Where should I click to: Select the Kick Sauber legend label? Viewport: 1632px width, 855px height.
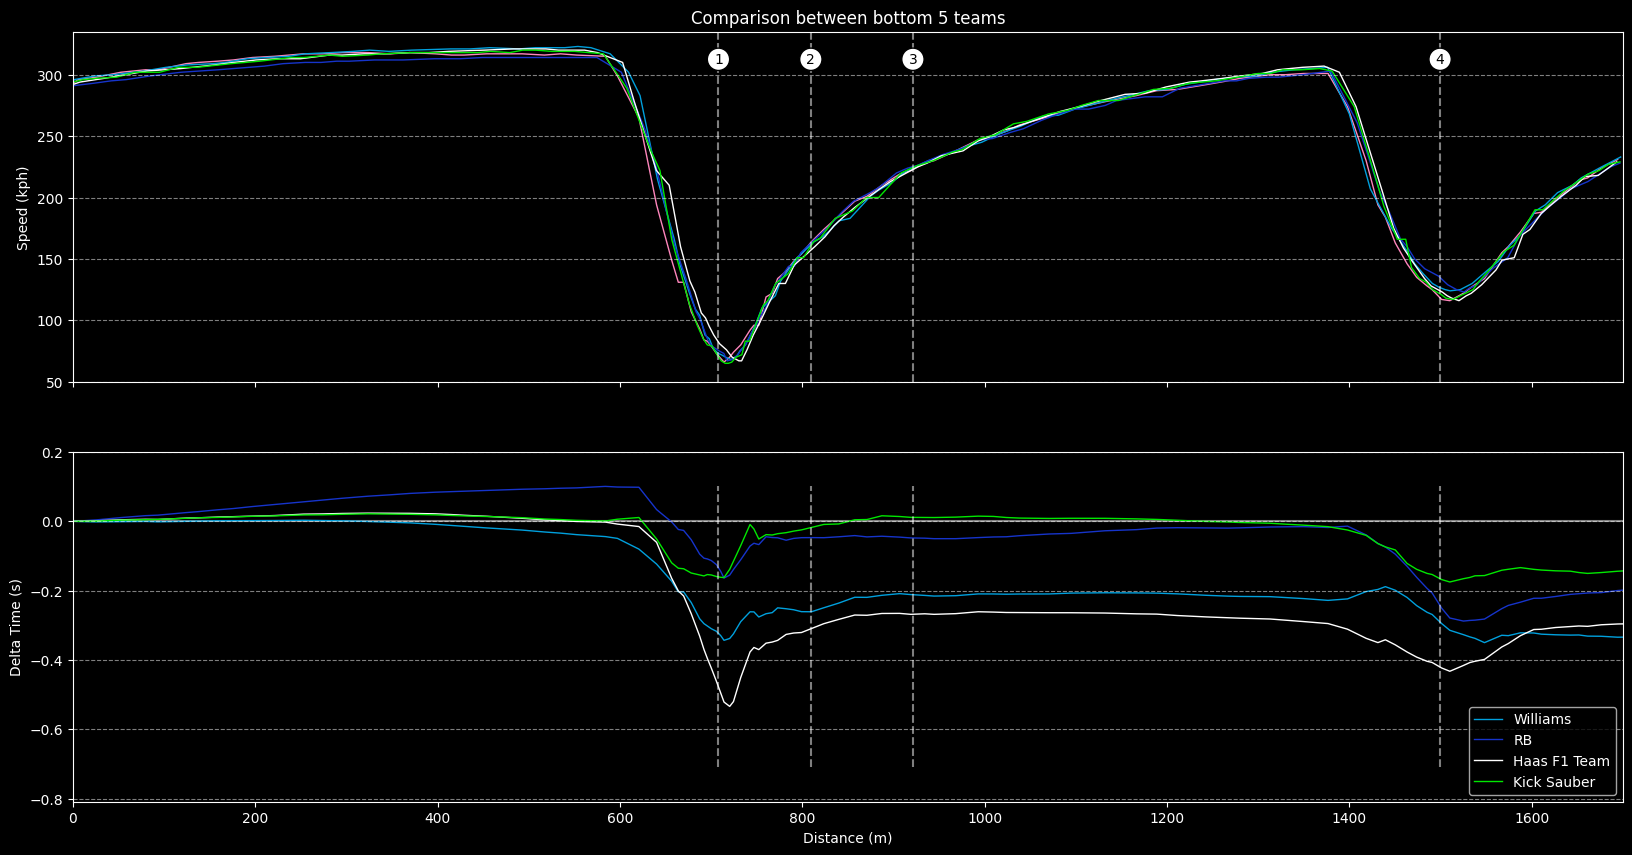point(1554,782)
